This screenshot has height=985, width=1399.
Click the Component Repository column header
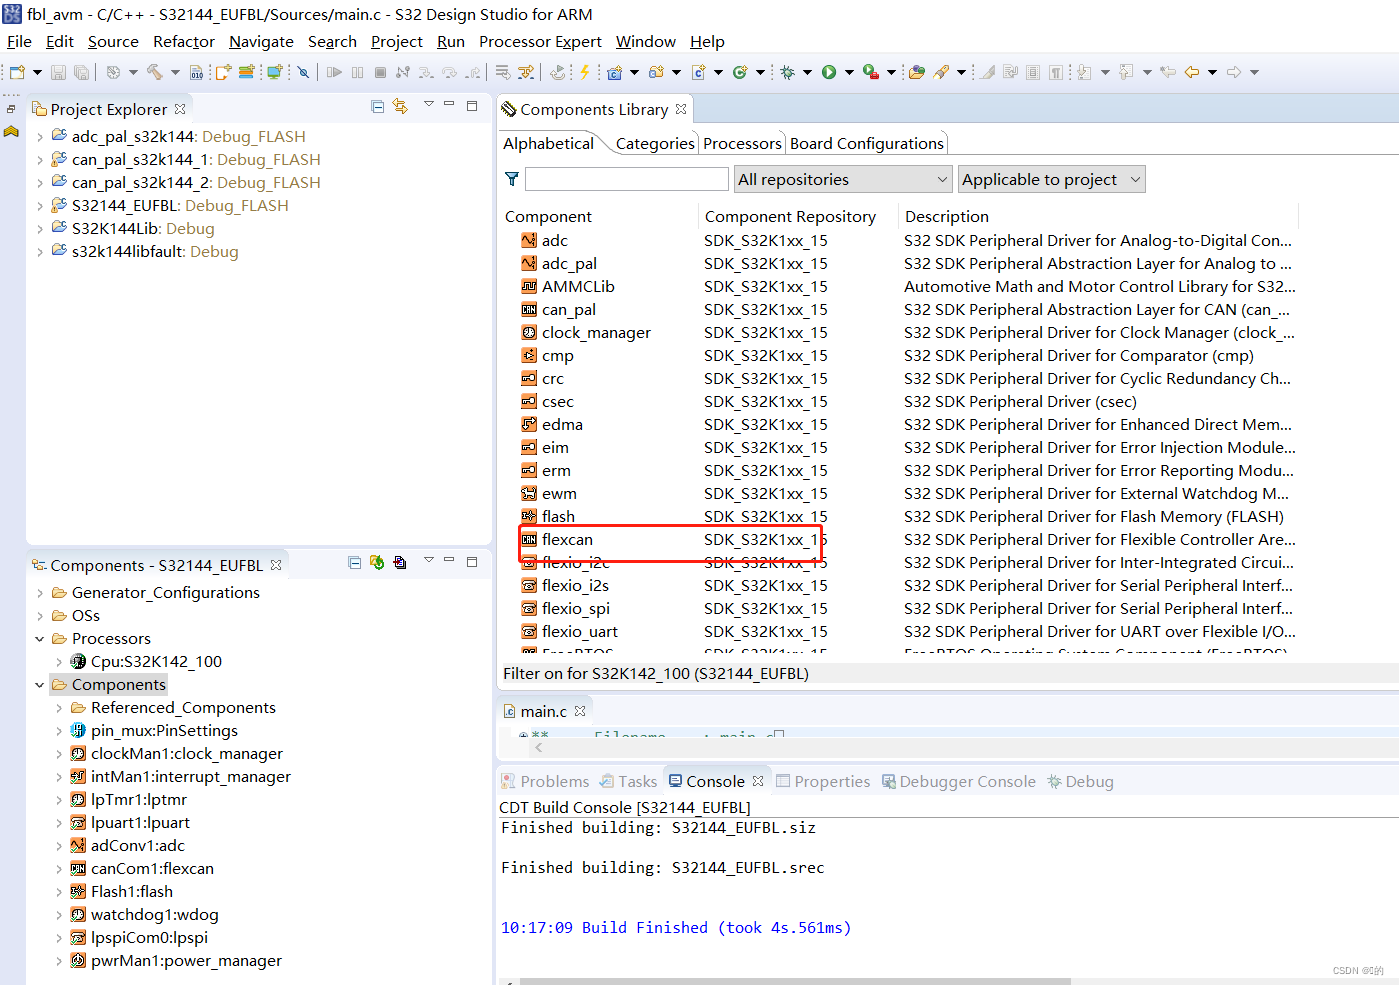(790, 216)
